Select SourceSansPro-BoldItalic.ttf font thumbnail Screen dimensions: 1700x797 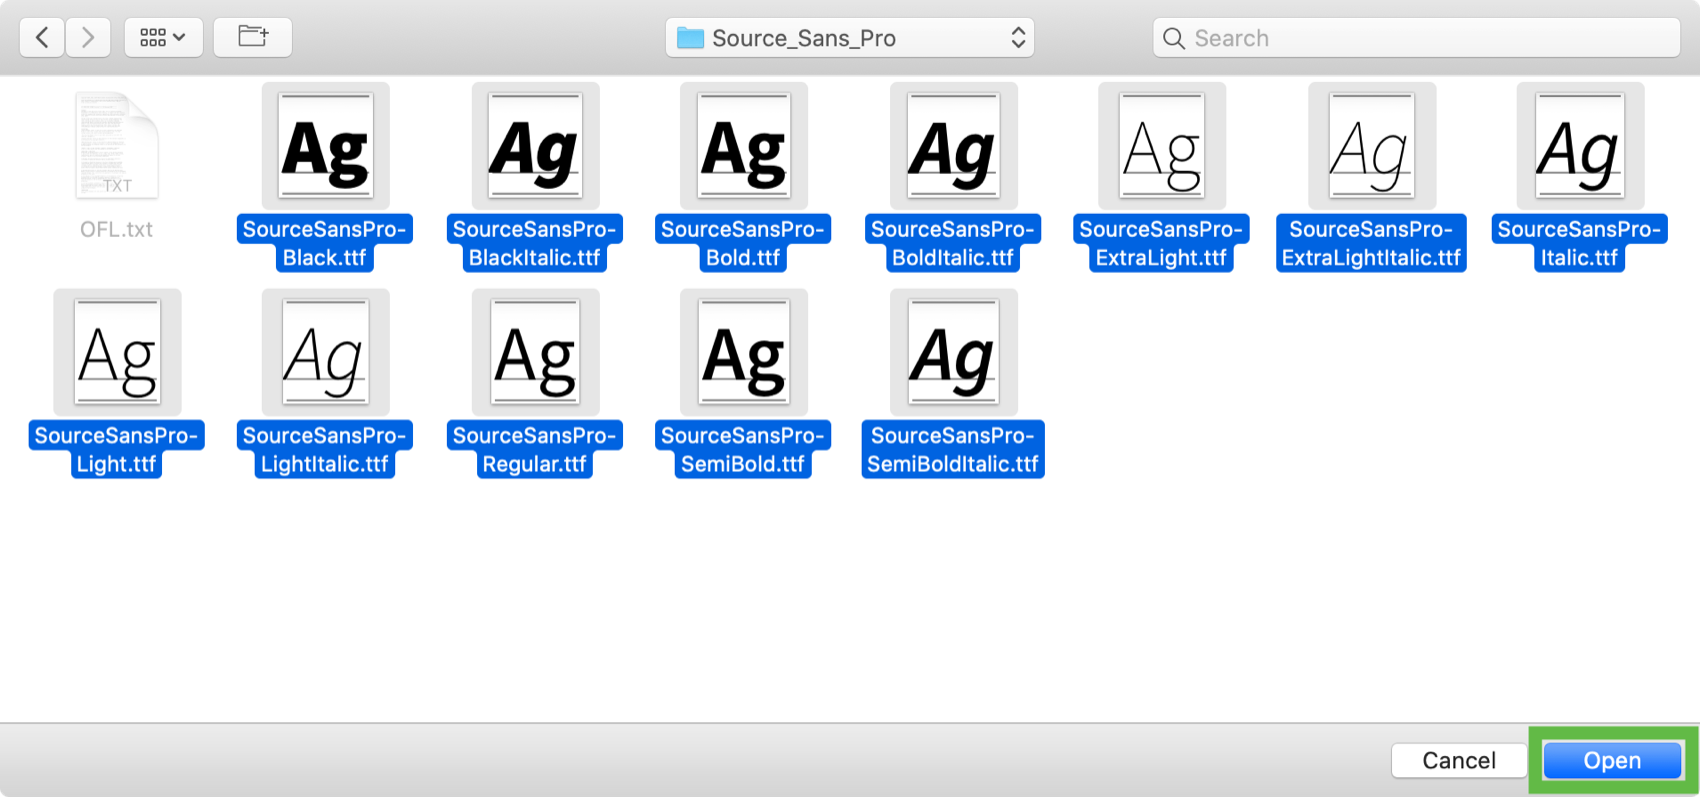(953, 146)
